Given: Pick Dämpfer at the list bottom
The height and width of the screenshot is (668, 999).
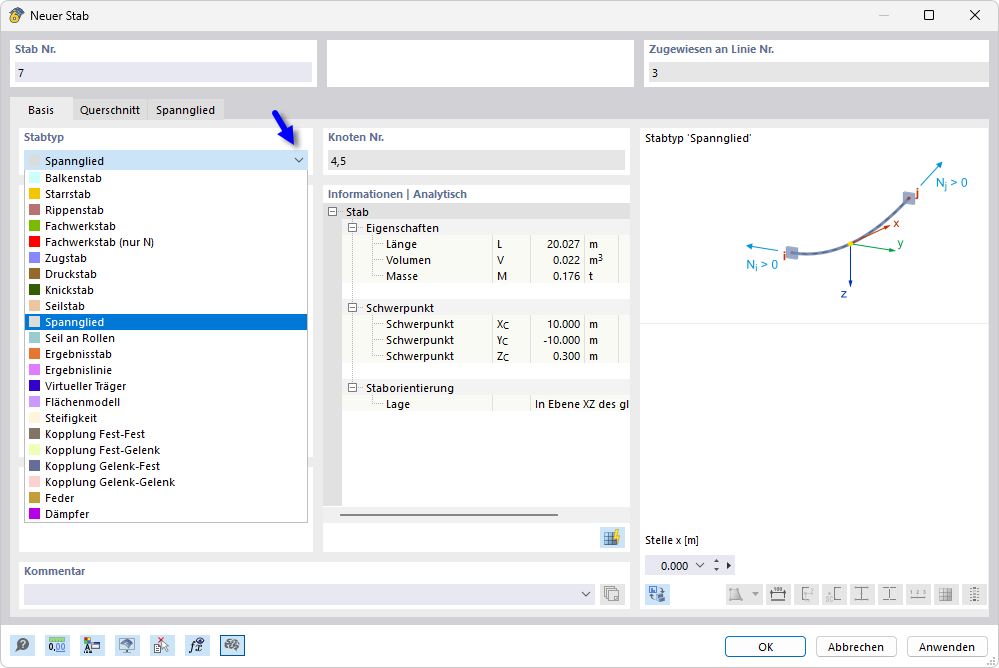Looking at the screenshot, I should point(166,514).
